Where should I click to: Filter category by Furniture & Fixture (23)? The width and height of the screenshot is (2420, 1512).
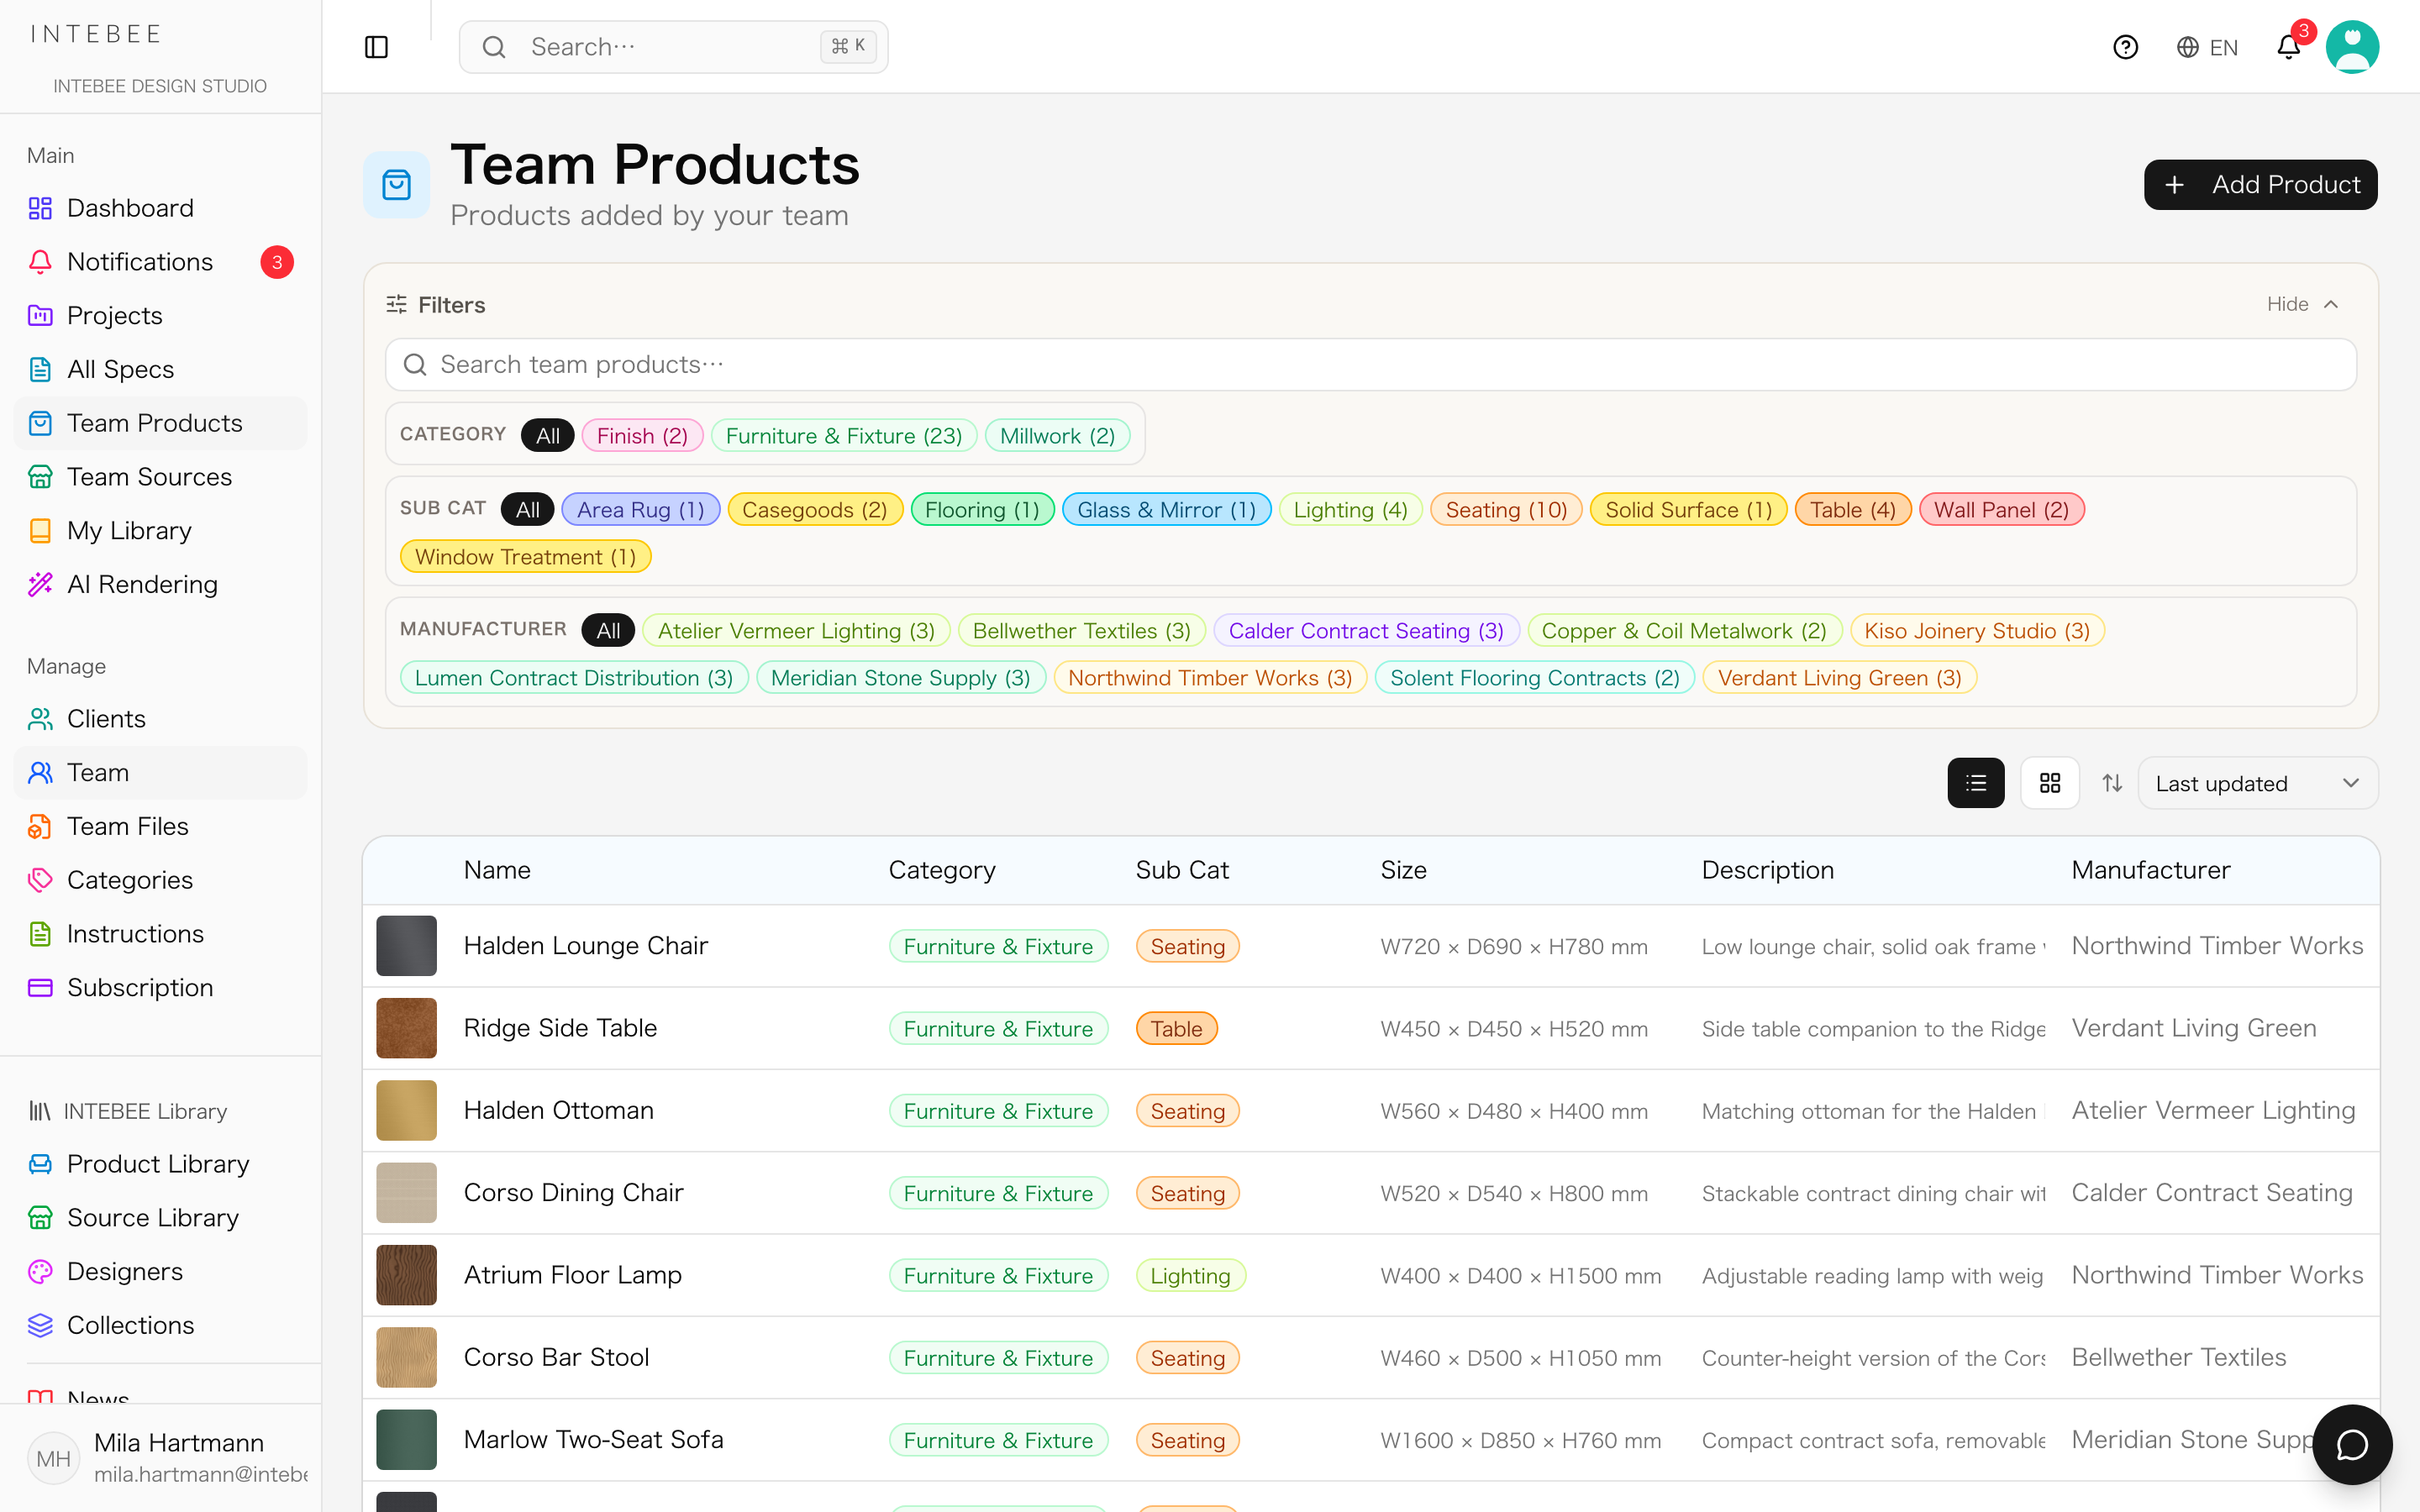point(843,435)
